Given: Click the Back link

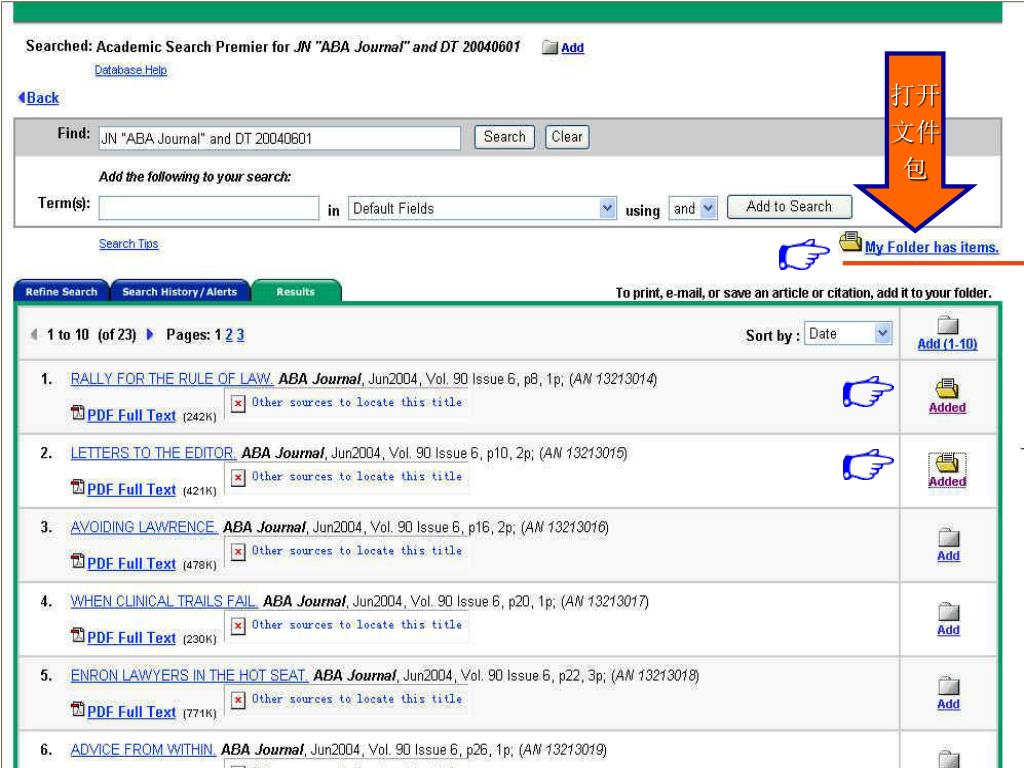Looking at the screenshot, I should pyautogui.click(x=43, y=98).
